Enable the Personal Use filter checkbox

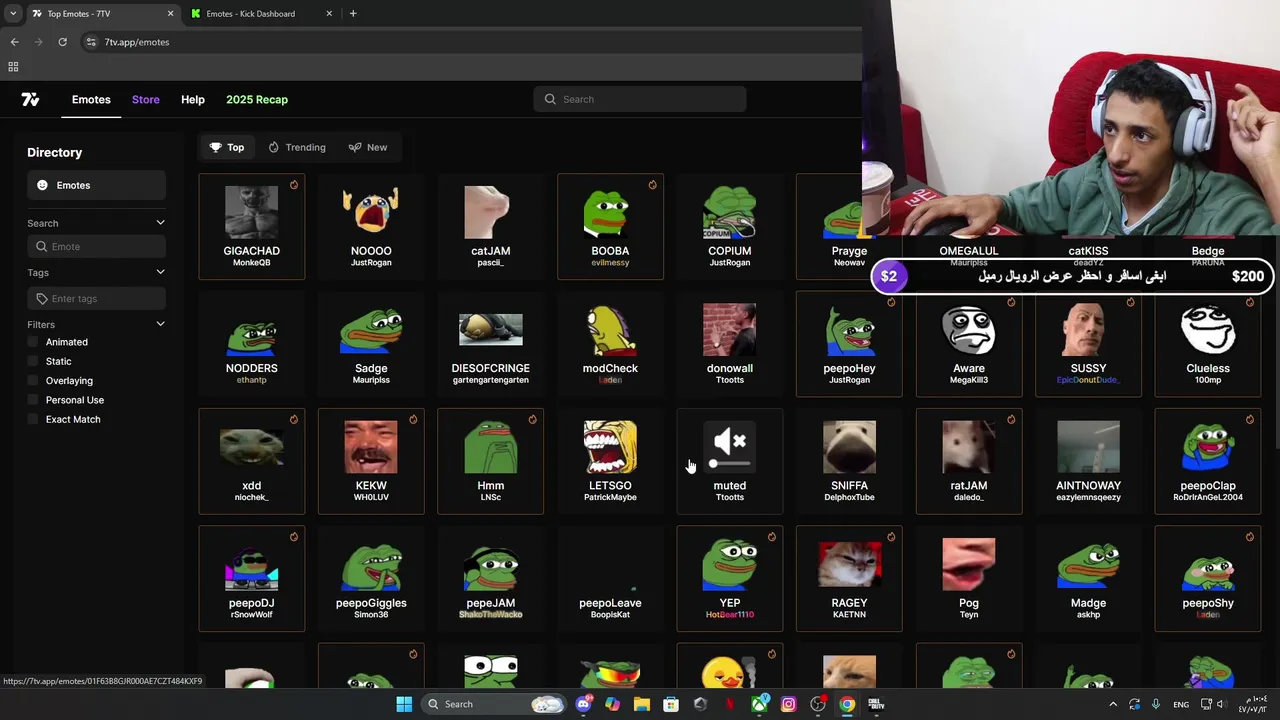[x=33, y=400]
